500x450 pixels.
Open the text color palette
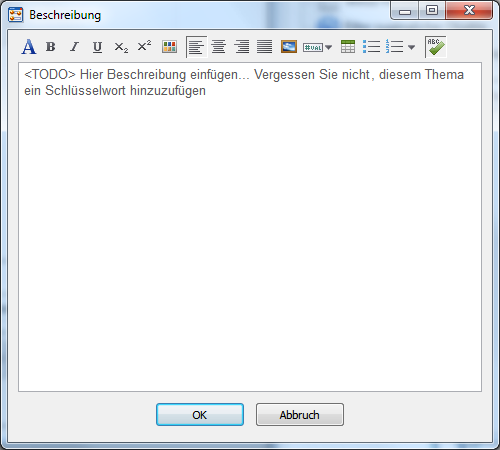pyautogui.click(x=169, y=47)
